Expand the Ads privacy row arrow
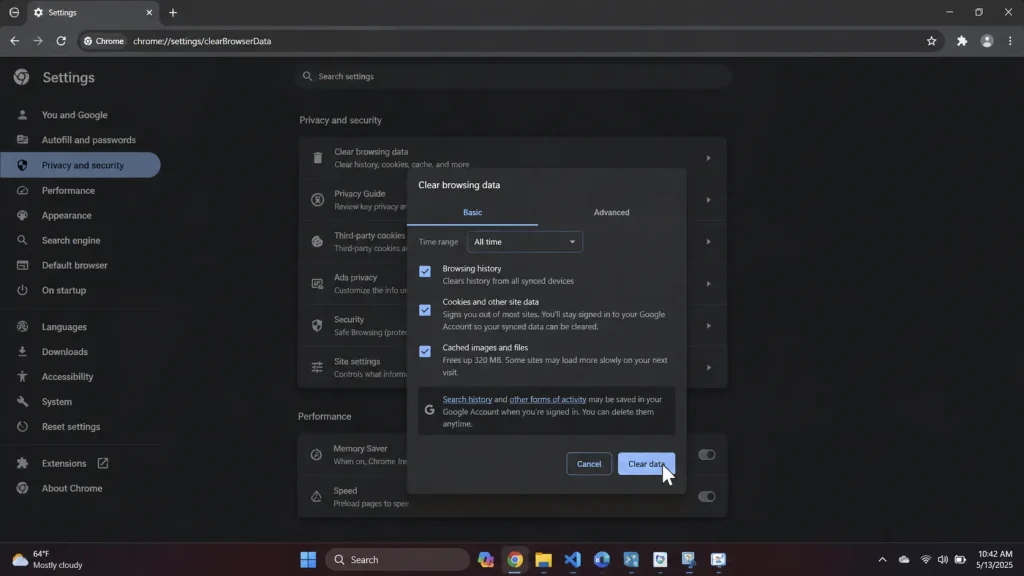Image resolution: width=1024 pixels, height=576 pixels. tap(708, 283)
